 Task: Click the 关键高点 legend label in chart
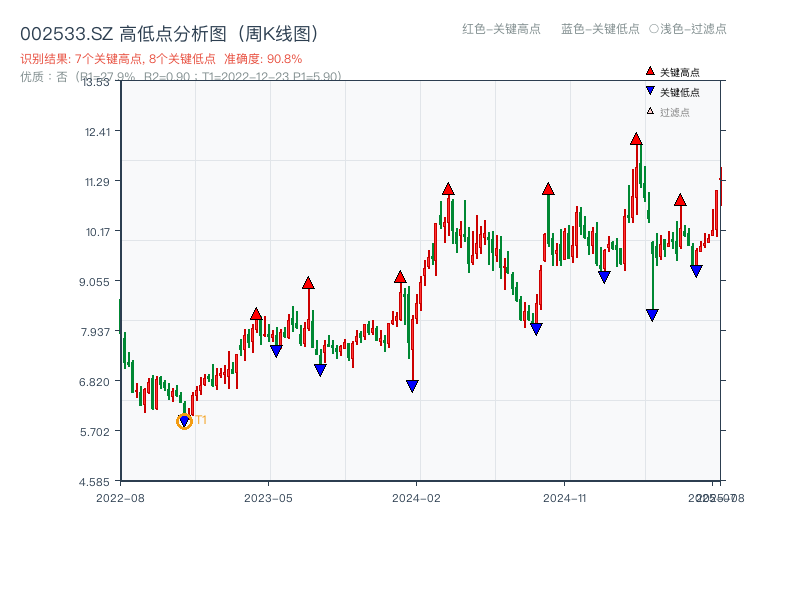[x=680, y=72]
